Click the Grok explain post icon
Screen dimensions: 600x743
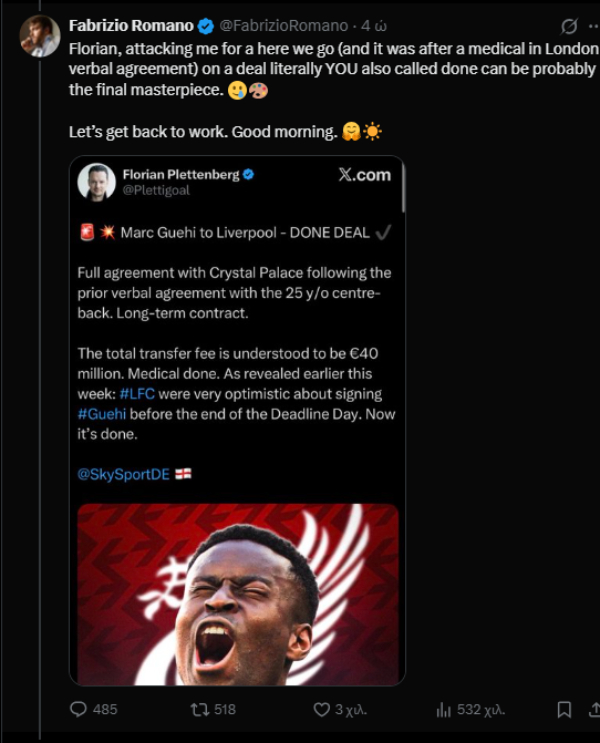coord(569,27)
